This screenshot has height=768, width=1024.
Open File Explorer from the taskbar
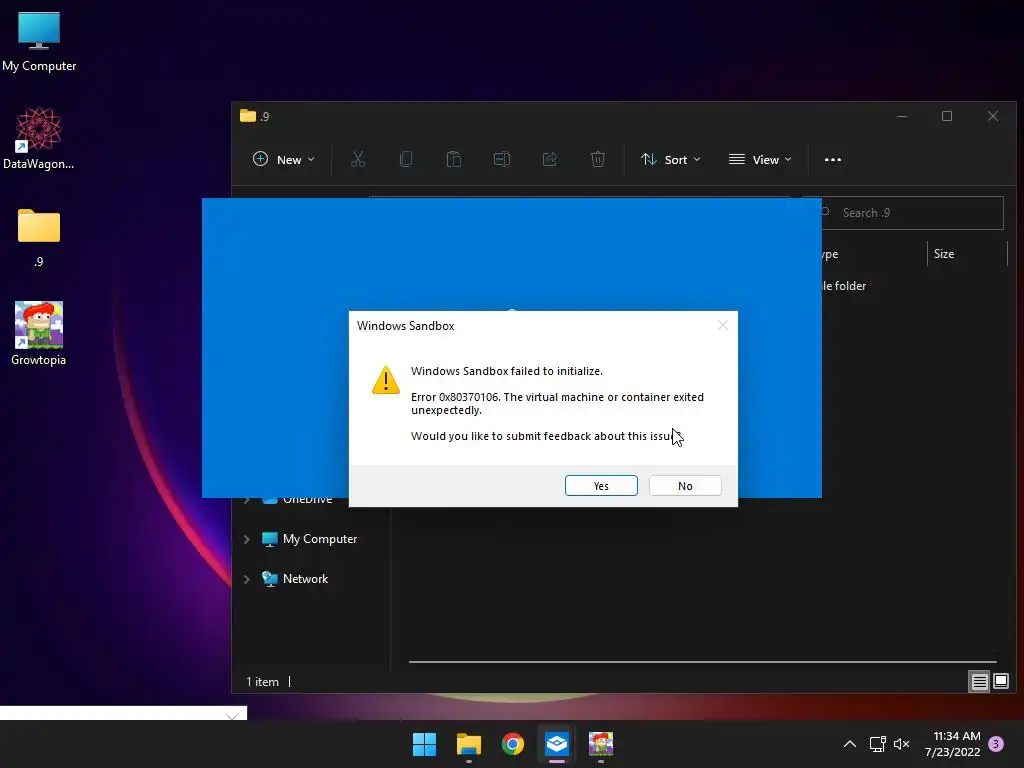[469, 744]
